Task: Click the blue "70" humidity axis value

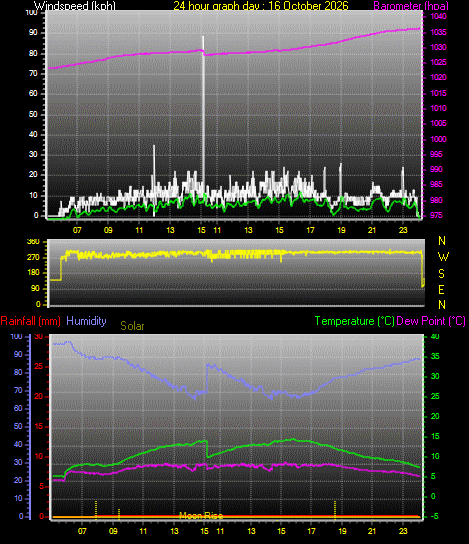Action: [18, 390]
